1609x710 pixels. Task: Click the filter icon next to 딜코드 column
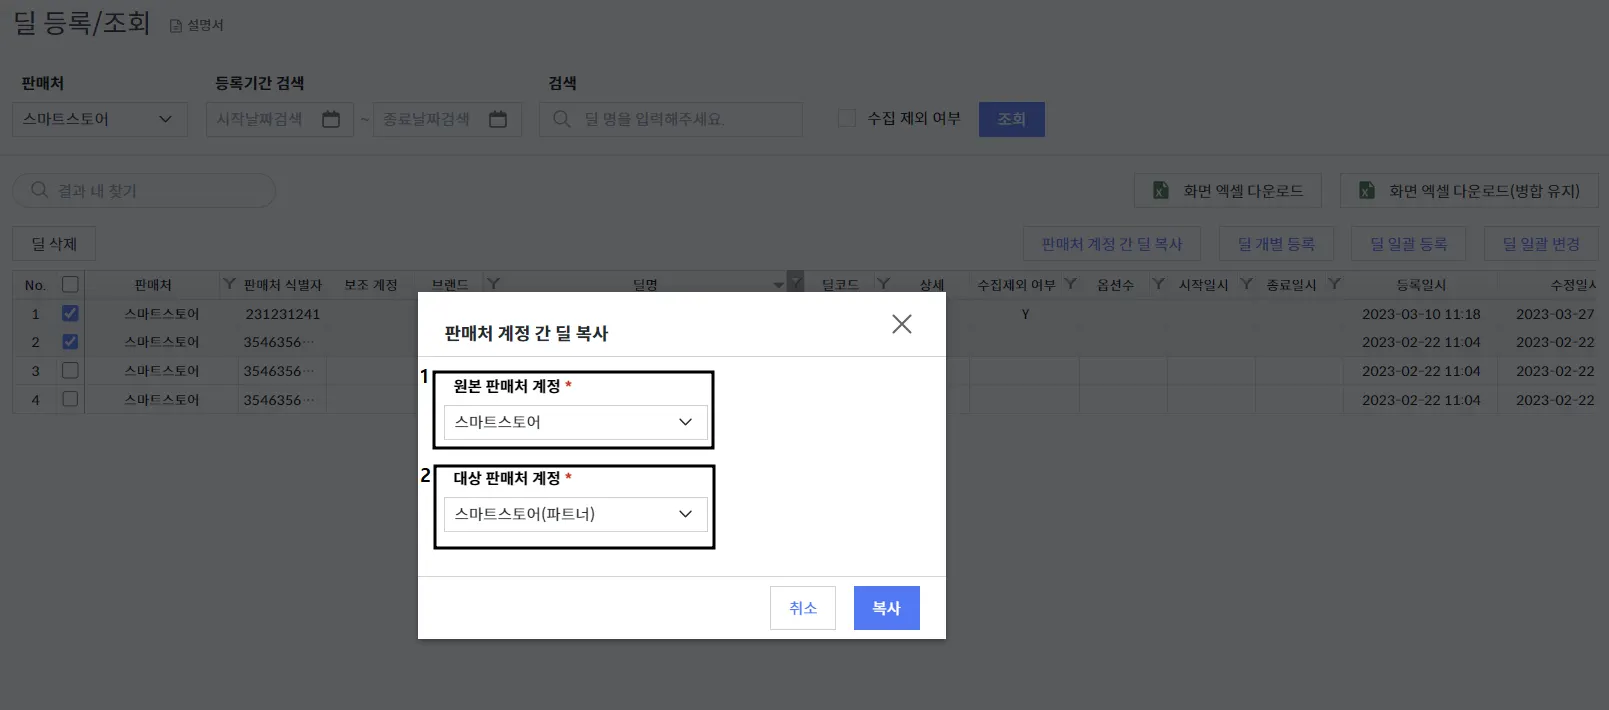click(x=883, y=284)
